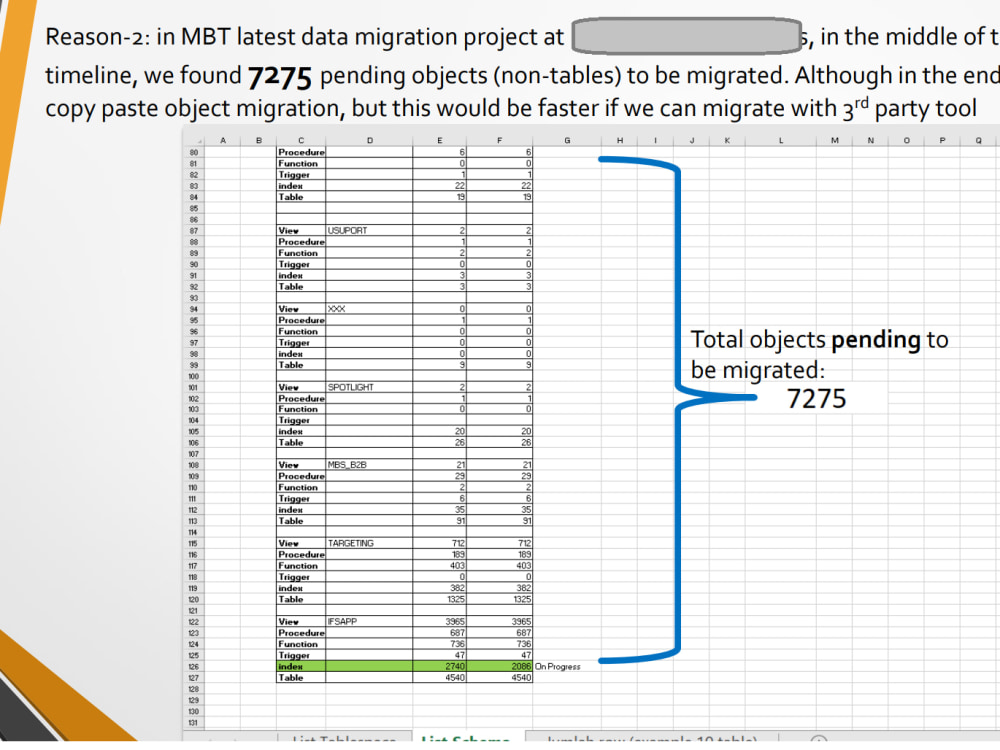1000x750 pixels.
Task: Select column E cell showing 4540
Action: (439, 678)
